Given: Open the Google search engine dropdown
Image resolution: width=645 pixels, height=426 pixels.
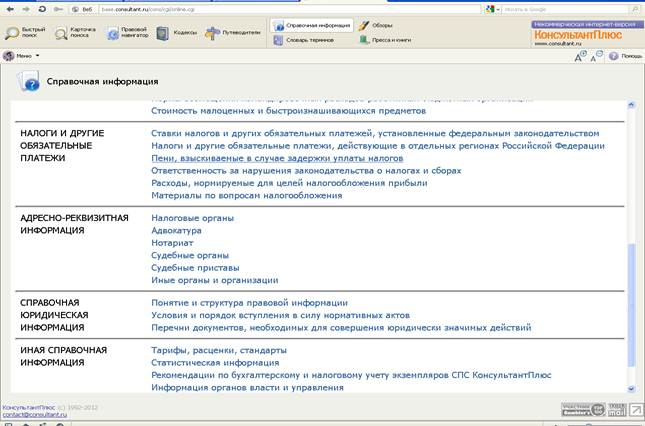Looking at the screenshot, I should click(x=492, y=9).
